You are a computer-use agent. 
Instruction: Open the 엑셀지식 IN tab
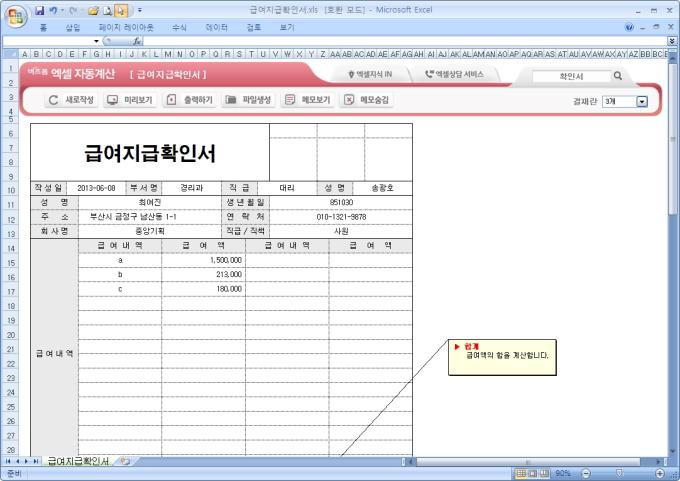(370, 75)
